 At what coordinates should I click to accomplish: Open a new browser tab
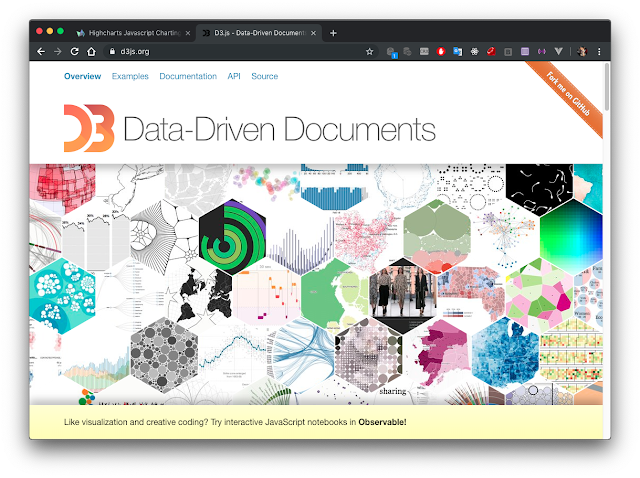333,33
